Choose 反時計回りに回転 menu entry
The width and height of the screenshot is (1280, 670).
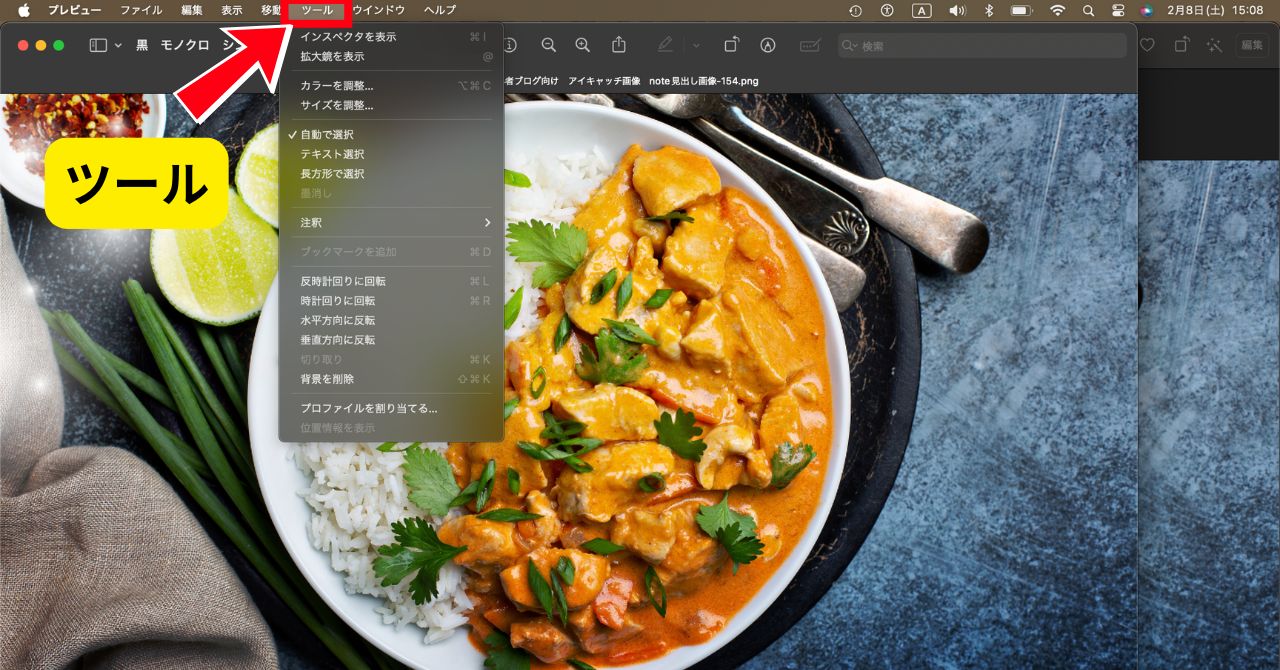(391, 281)
